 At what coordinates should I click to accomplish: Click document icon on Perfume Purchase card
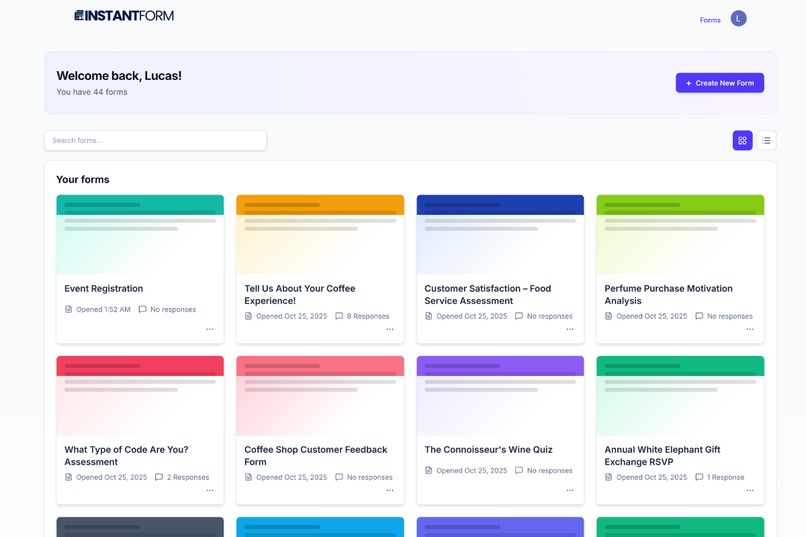click(608, 316)
